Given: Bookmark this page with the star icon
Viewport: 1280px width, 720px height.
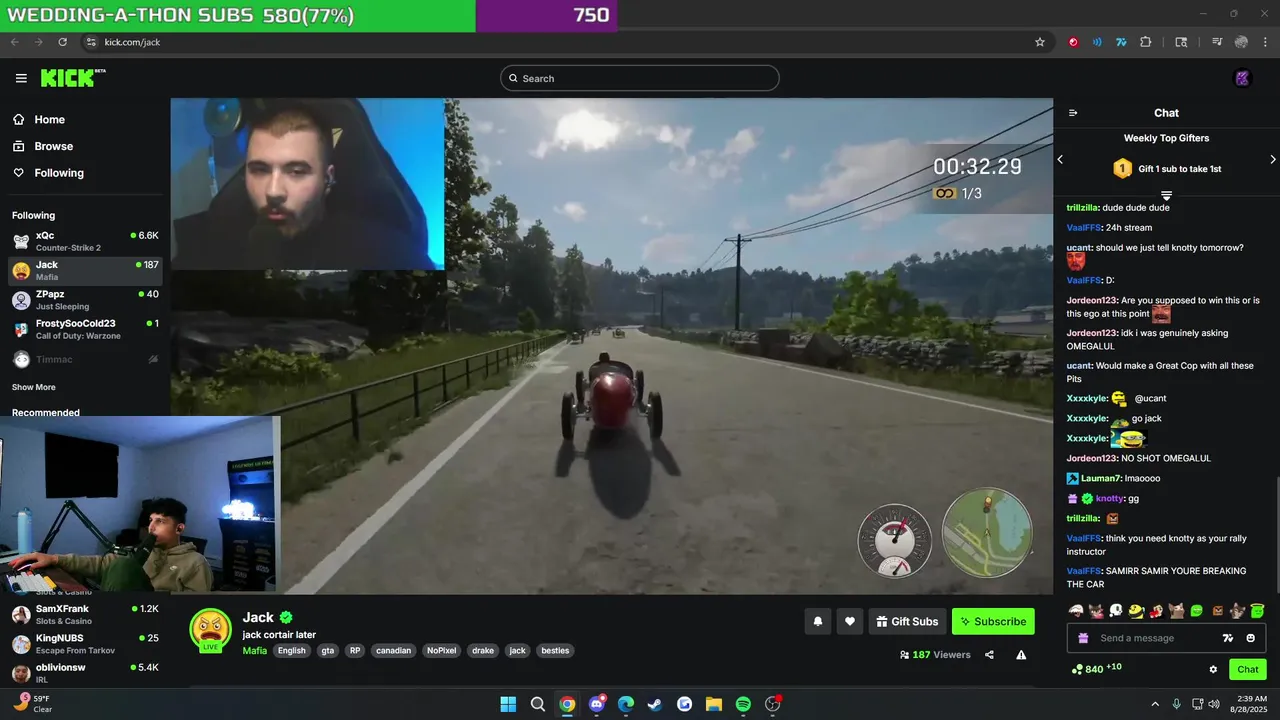Looking at the screenshot, I should tap(1040, 42).
